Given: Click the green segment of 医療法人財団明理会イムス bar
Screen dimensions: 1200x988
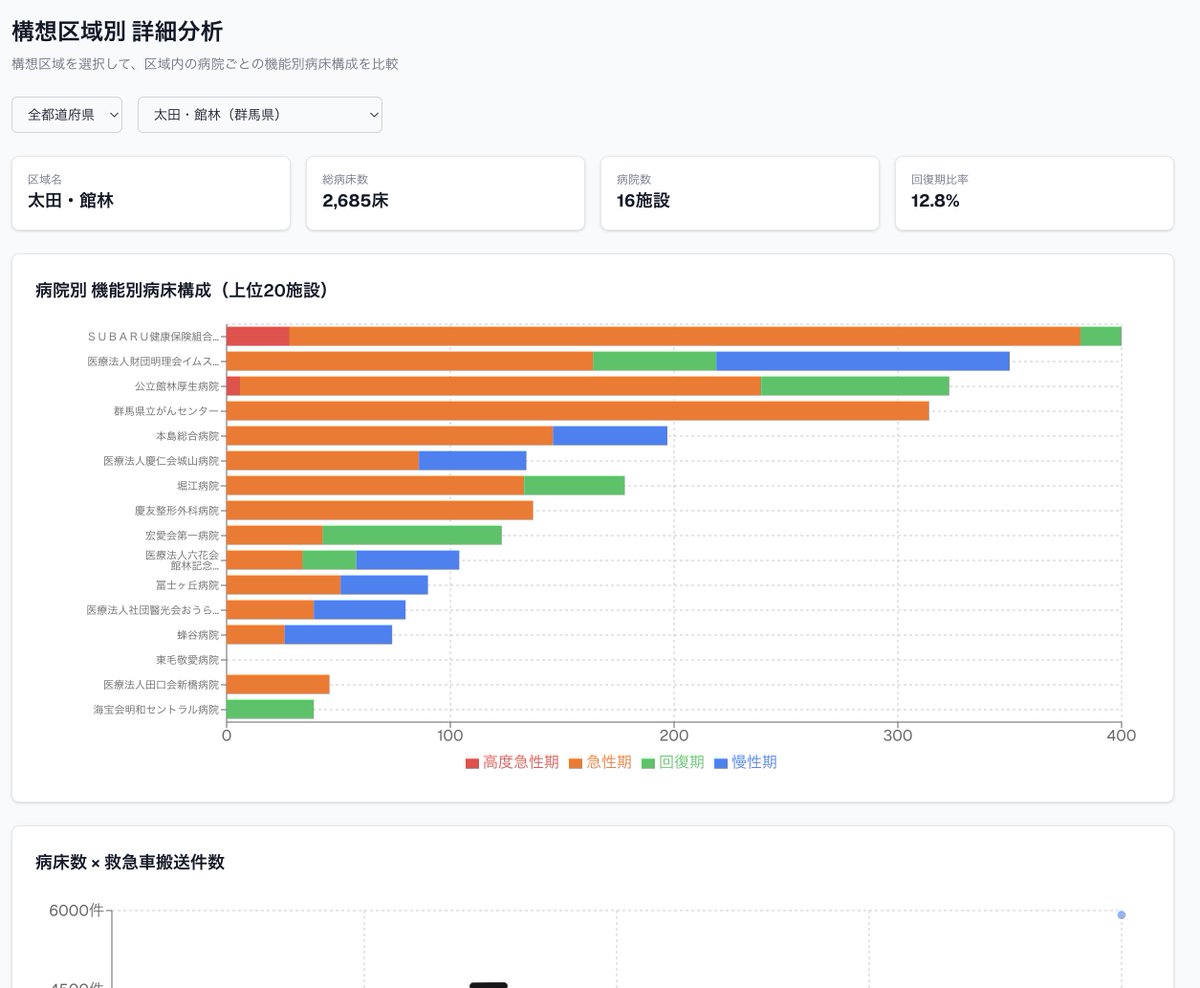Looking at the screenshot, I should point(655,361).
